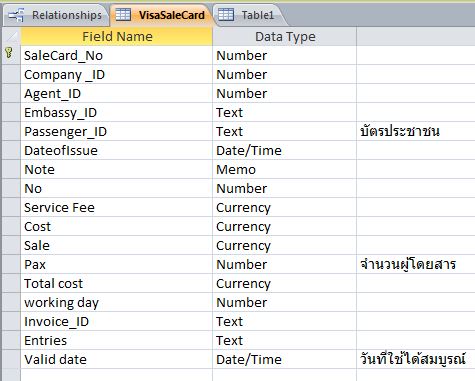The width and height of the screenshot is (475, 381).
Task: Switch to the Relationships tab
Action: pyautogui.click(x=55, y=15)
